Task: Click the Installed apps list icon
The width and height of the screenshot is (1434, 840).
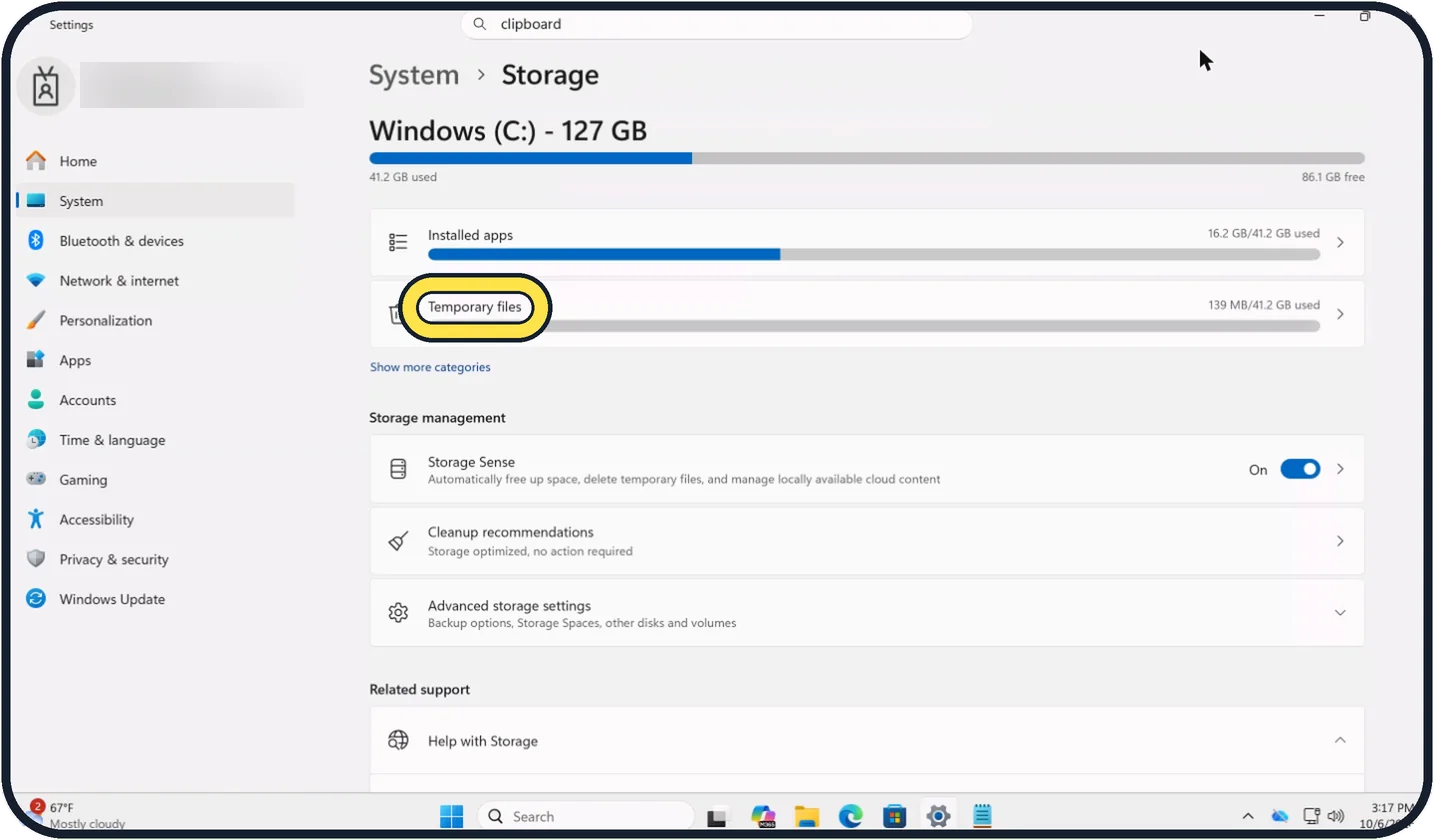Action: tap(398, 242)
